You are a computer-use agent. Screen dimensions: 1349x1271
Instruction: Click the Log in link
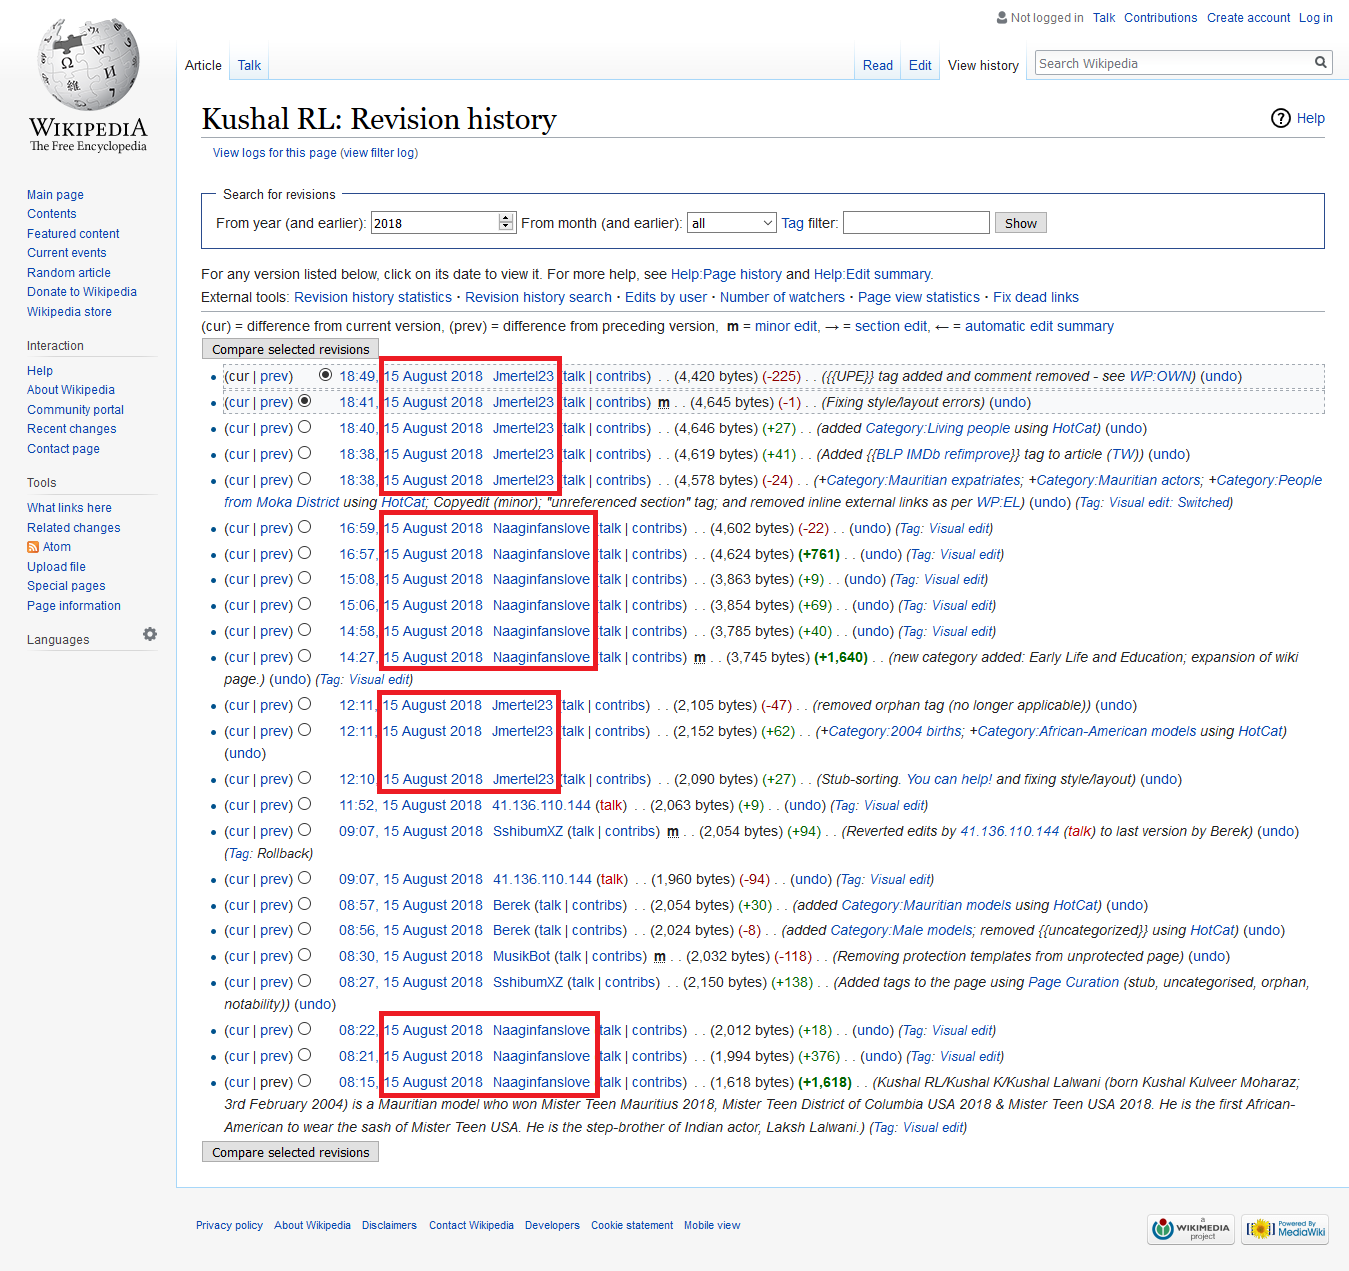[x=1315, y=18]
